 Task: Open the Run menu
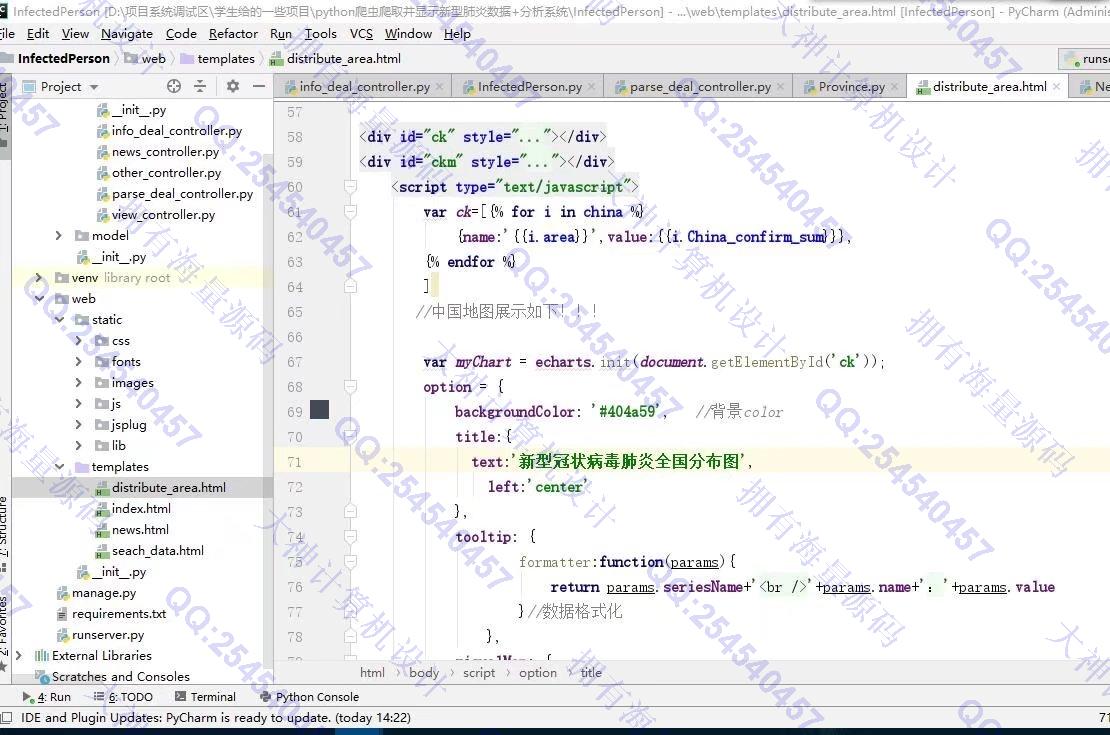click(281, 33)
